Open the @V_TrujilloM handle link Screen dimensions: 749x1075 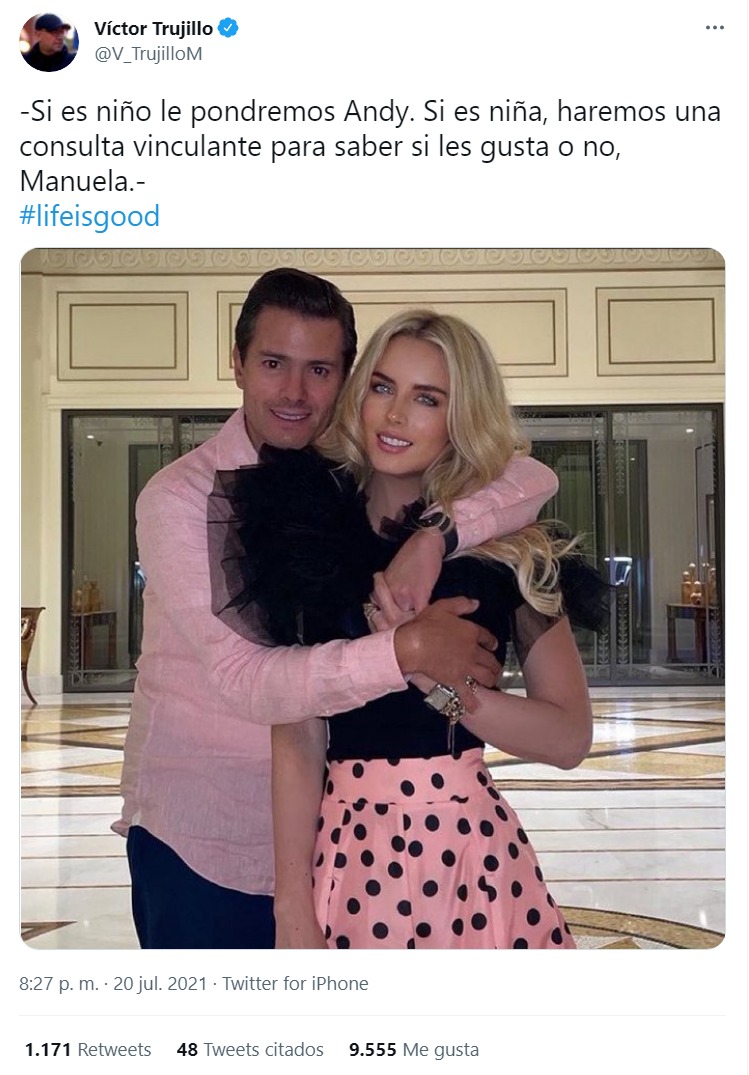coord(148,53)
